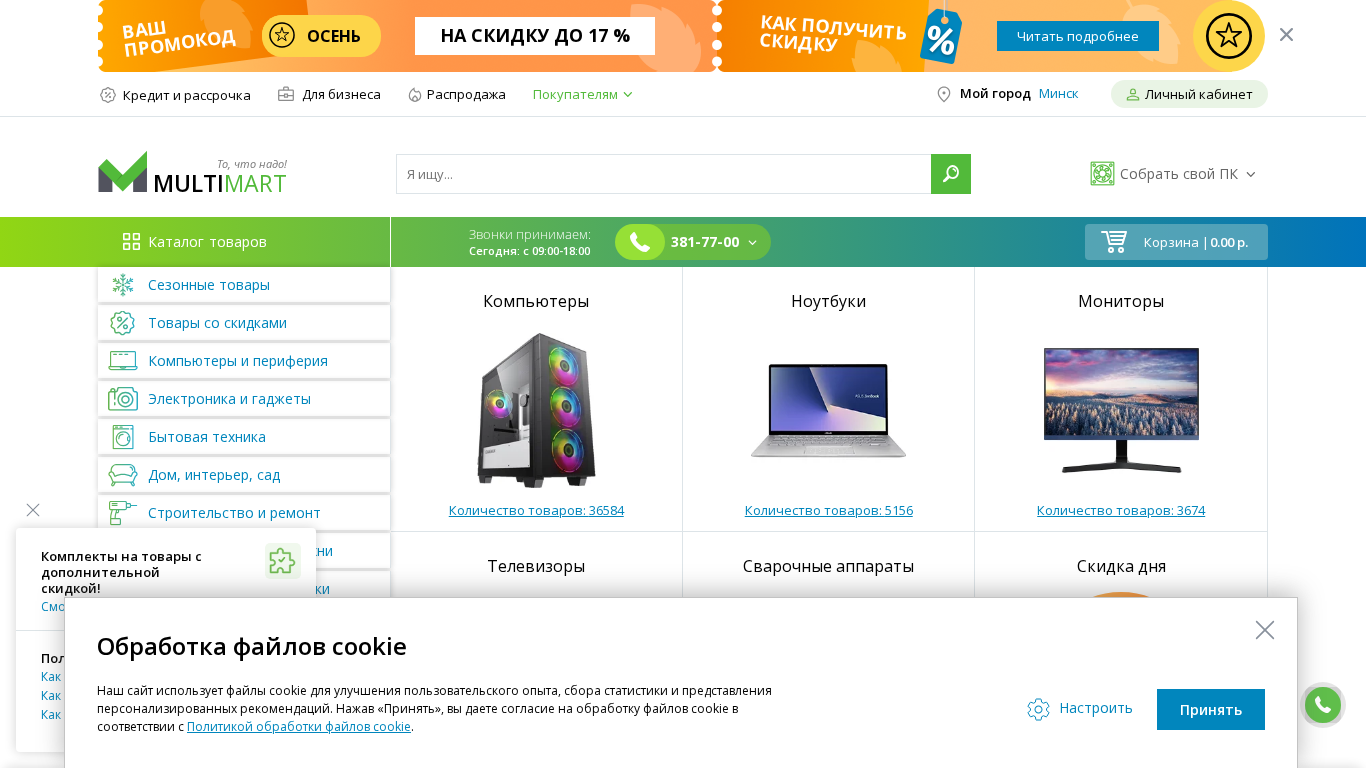Click the puzzle piece icon in promo popup
Screen dimensions: 1366x768
point(283,561)
